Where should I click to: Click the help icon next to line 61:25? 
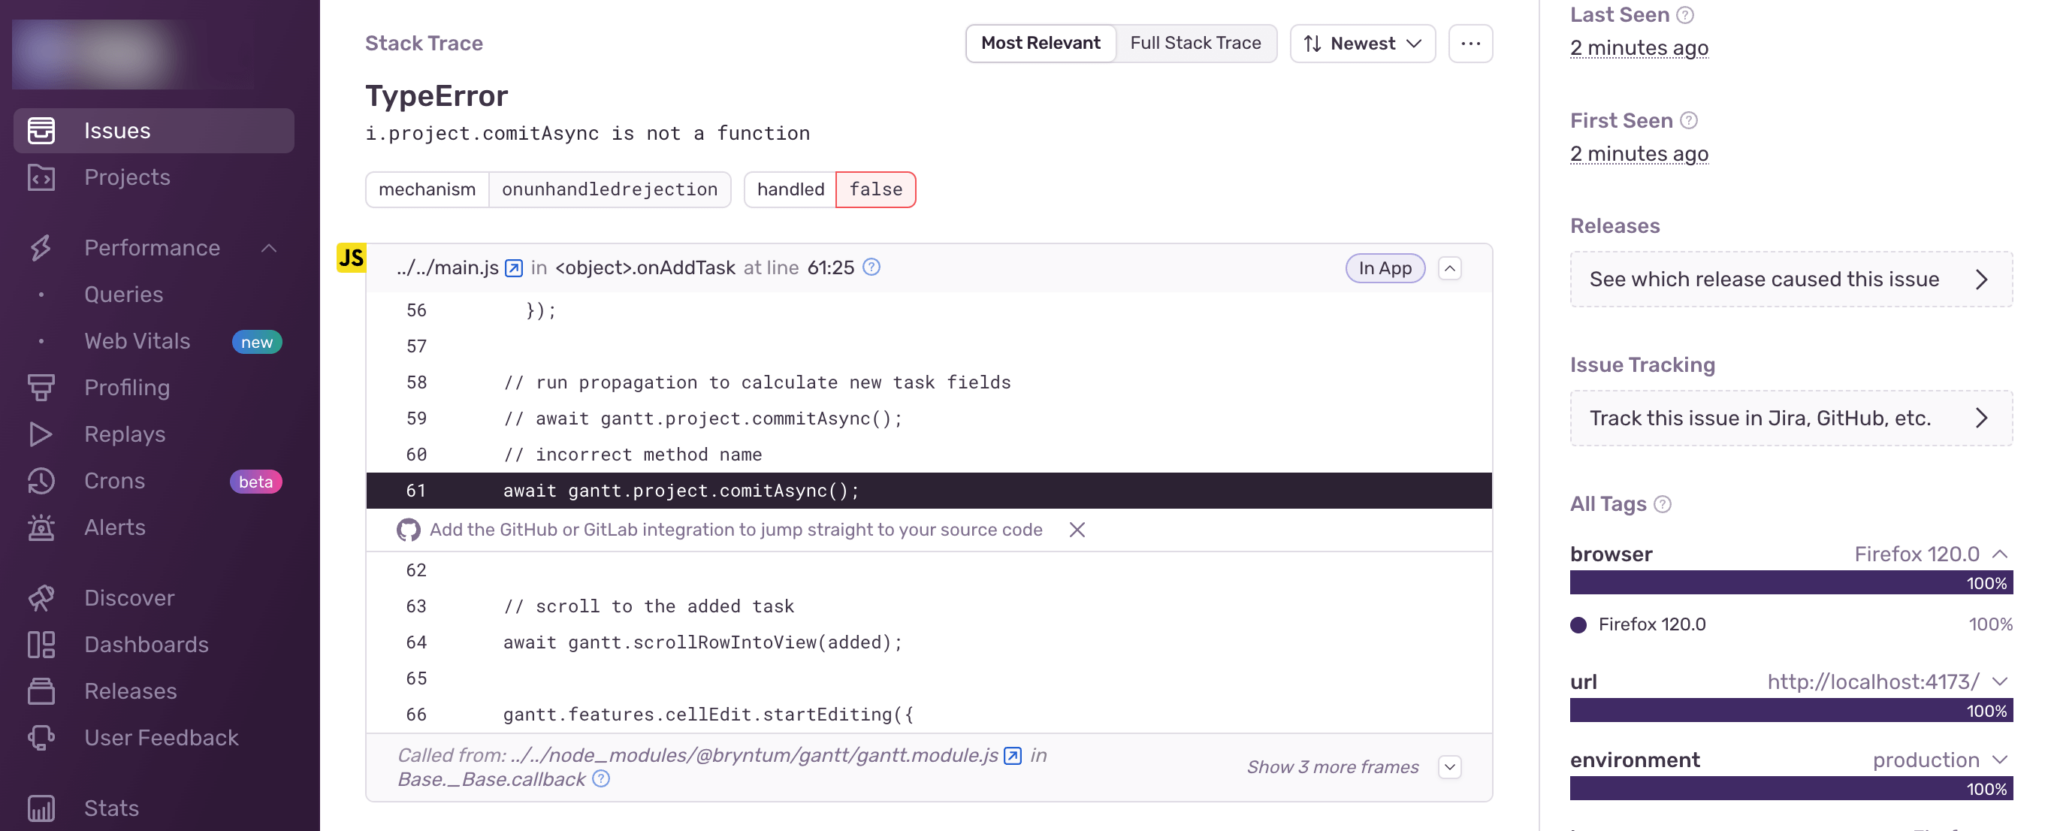871,267
